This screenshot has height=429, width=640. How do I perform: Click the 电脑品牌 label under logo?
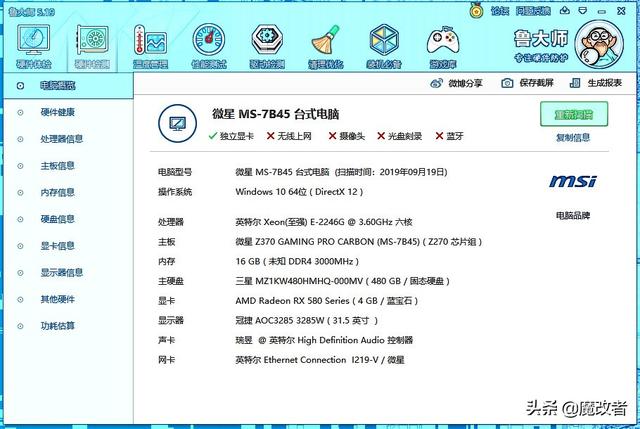click(x=573, y=216)
